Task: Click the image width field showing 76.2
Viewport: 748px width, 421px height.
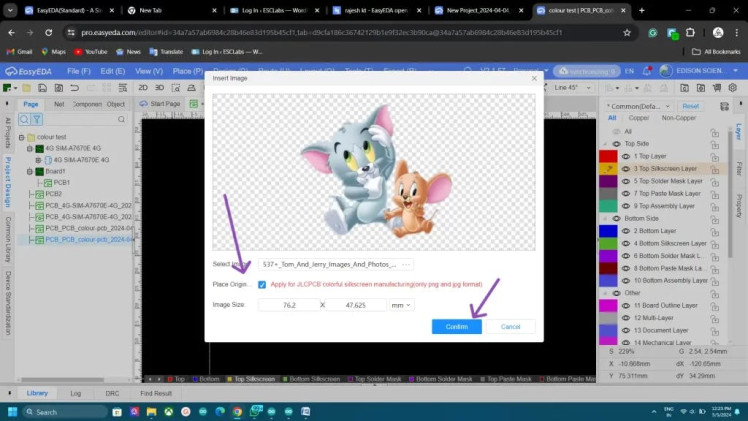Action: point(288,305)
